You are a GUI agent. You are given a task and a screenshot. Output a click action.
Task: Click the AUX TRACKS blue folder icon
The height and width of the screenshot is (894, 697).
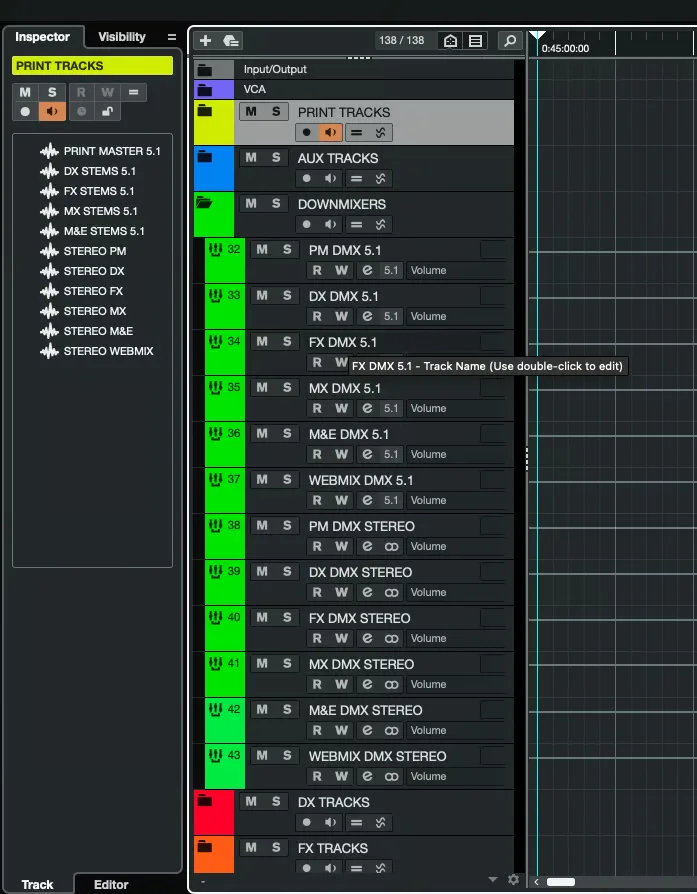(205, 156)
